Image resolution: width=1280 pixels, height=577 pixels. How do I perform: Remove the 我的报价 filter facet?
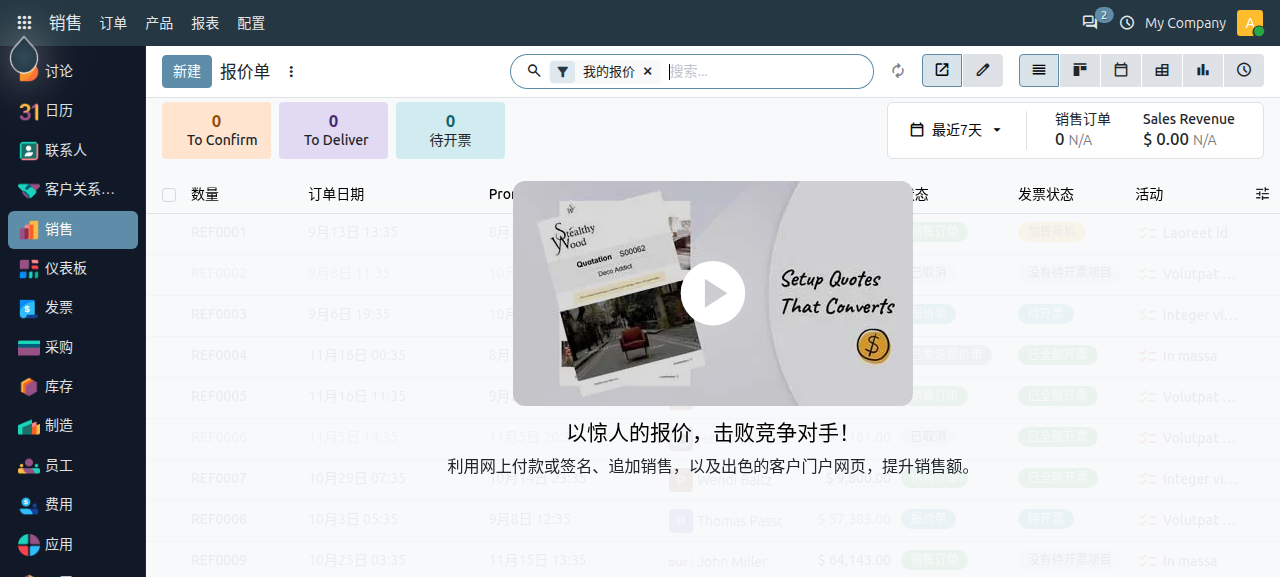[648, 72]
